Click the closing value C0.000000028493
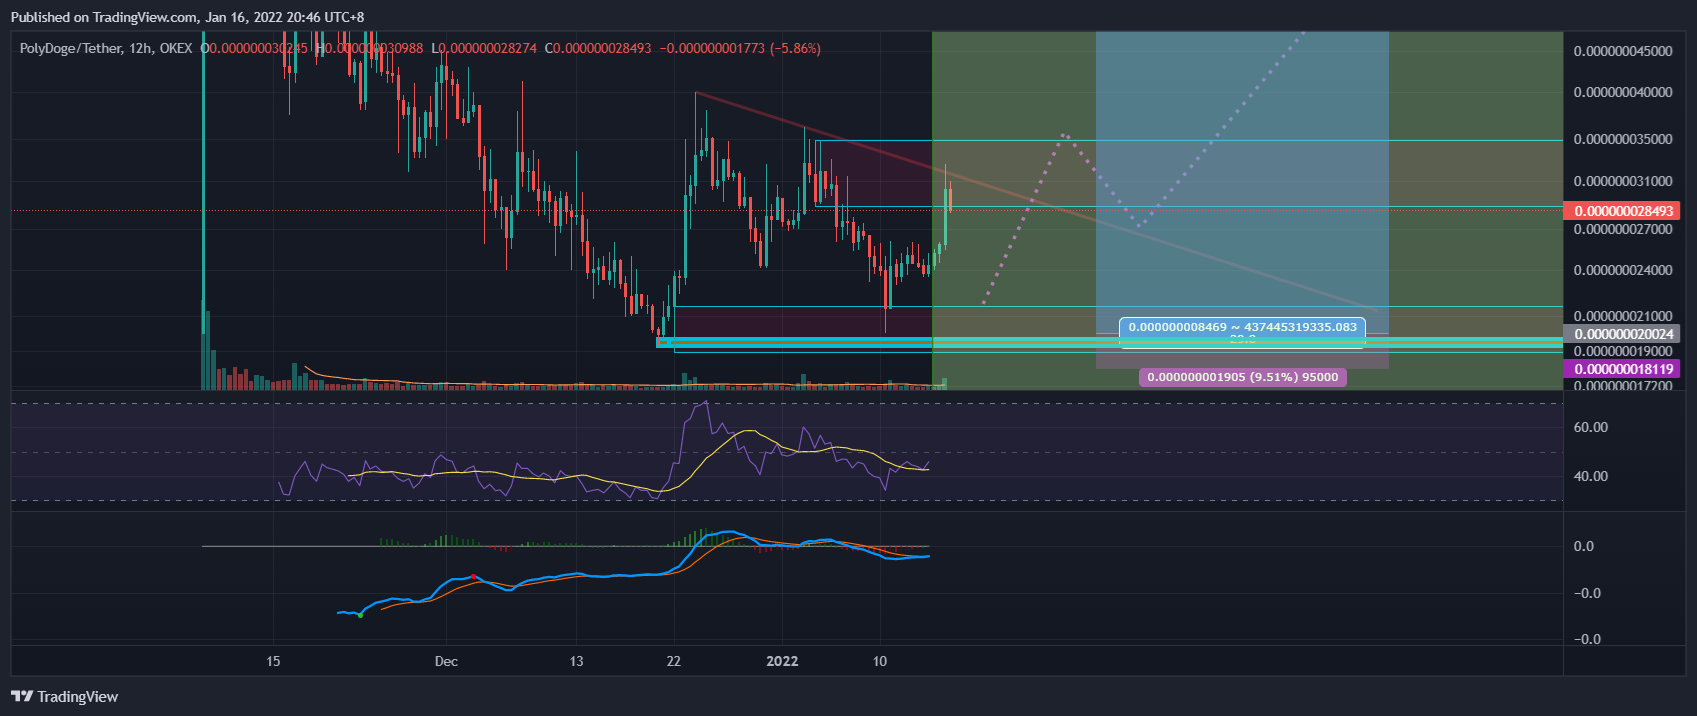Screen dimensions: 1697x716 click(598, 48)
